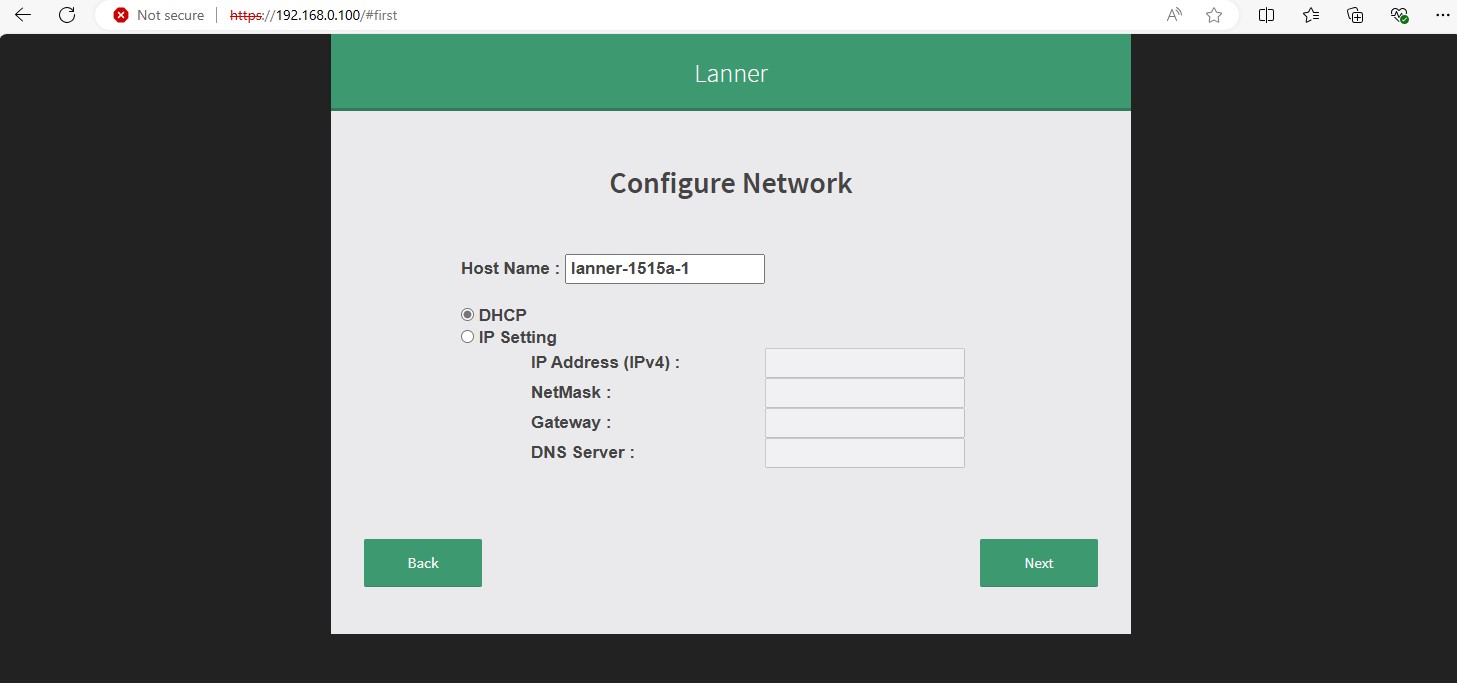
Task: Click the green Next button
Action: point(1039,563)
